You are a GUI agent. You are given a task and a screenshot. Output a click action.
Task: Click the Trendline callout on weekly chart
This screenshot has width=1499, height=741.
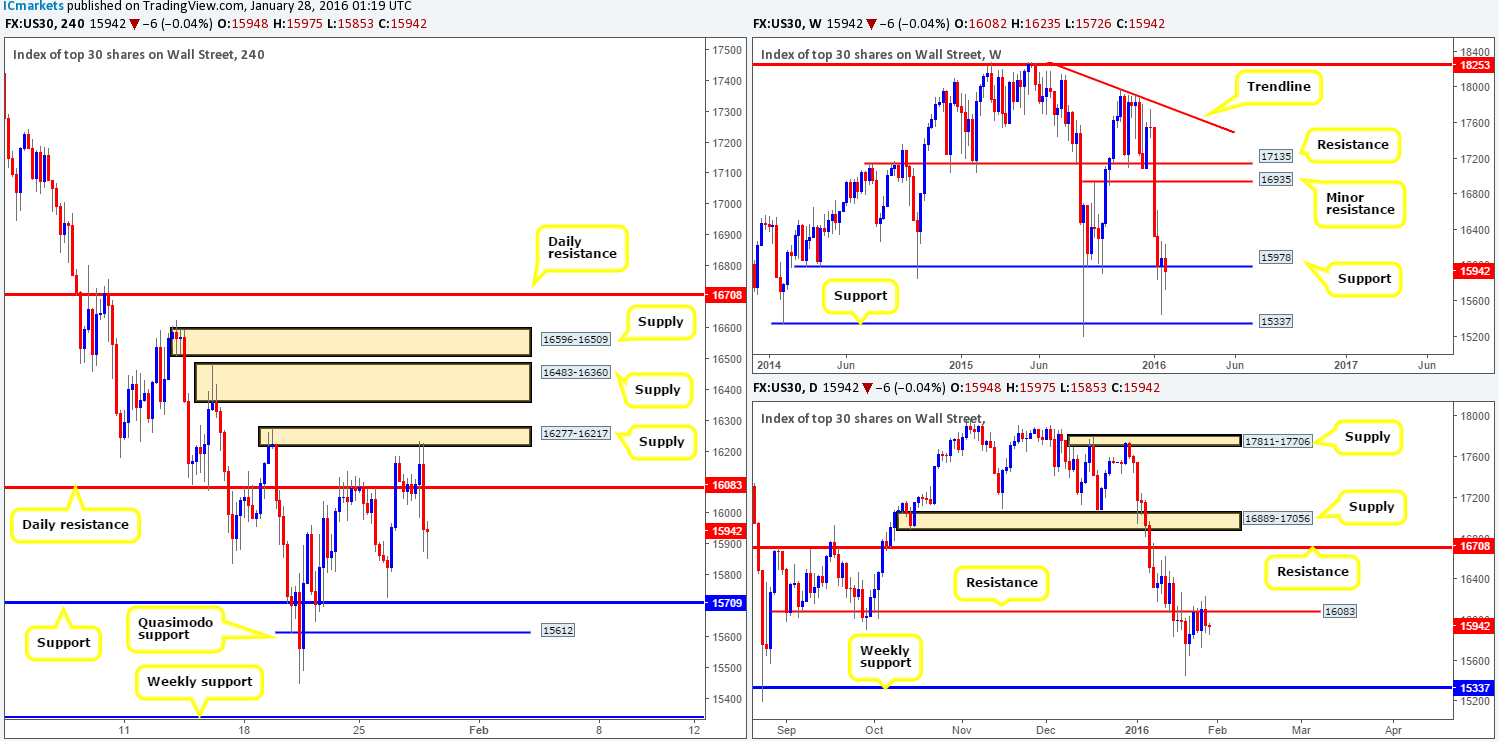click(x=1279, y=86)
